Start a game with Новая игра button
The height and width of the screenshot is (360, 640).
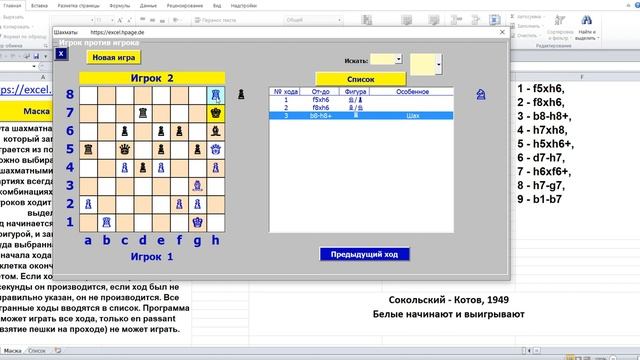(x=113, y=58)
